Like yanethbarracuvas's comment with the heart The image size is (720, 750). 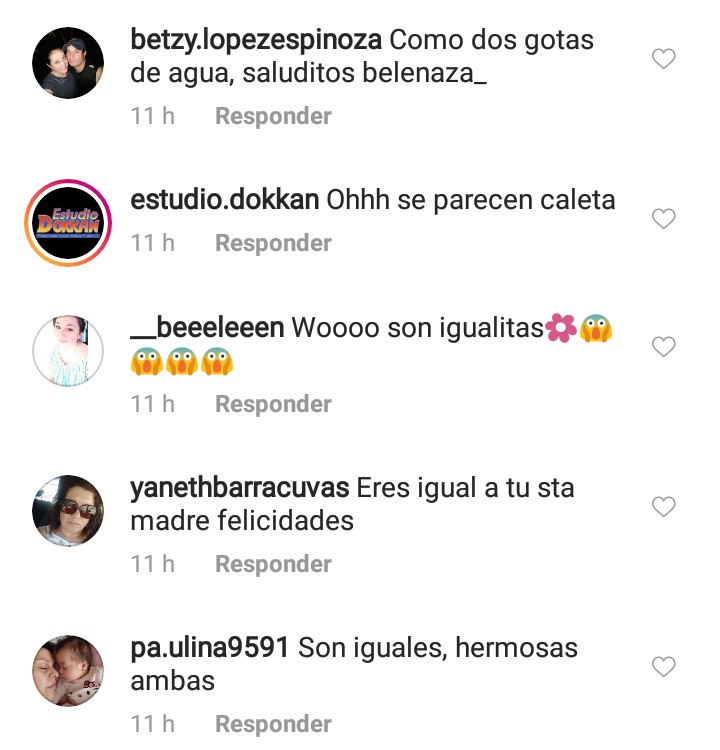664,507
